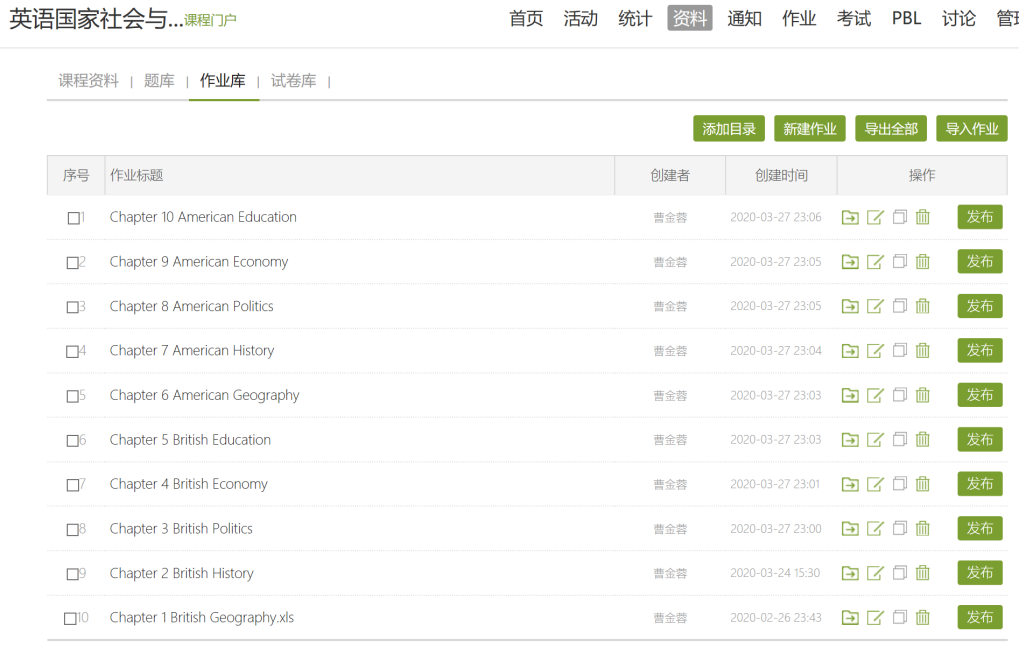Copy the Chapter 8 American Politics assignment

[x=899, y=306]
